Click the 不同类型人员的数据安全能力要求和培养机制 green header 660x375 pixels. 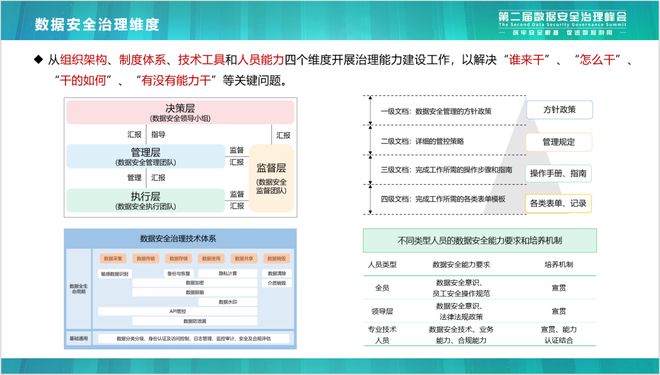[x=480, y=240]
